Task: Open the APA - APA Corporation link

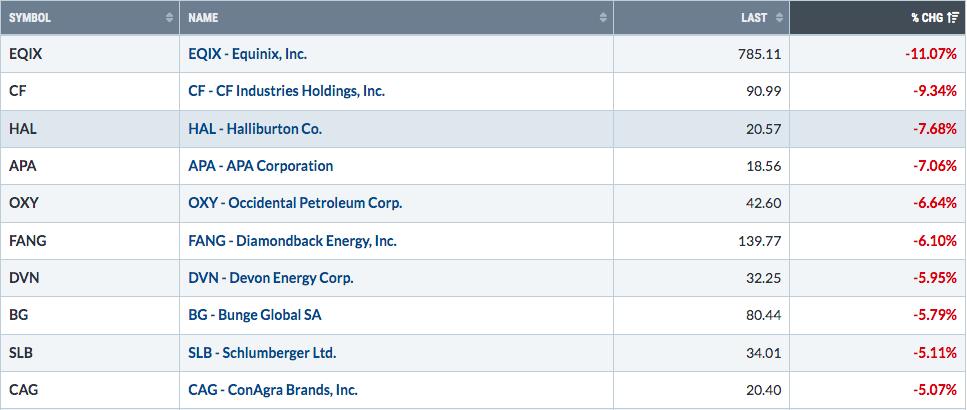Action: 260,166
